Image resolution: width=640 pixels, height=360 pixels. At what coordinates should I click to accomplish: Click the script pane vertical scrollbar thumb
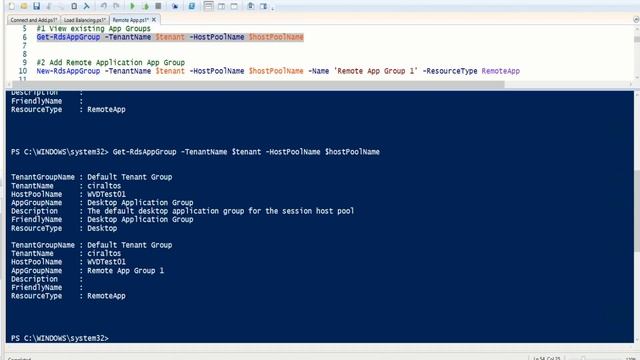click(637, 39)
